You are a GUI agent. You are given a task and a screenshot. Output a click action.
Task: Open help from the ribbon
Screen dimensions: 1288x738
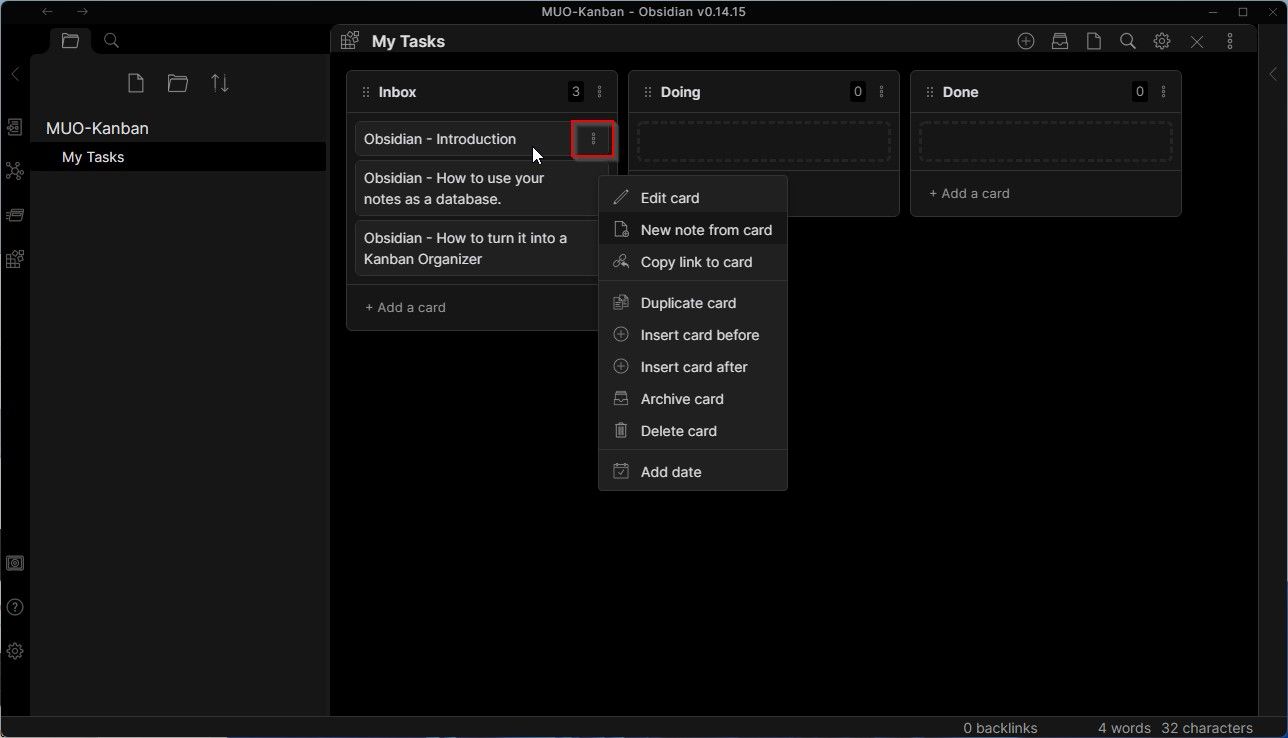click(15, 607)
